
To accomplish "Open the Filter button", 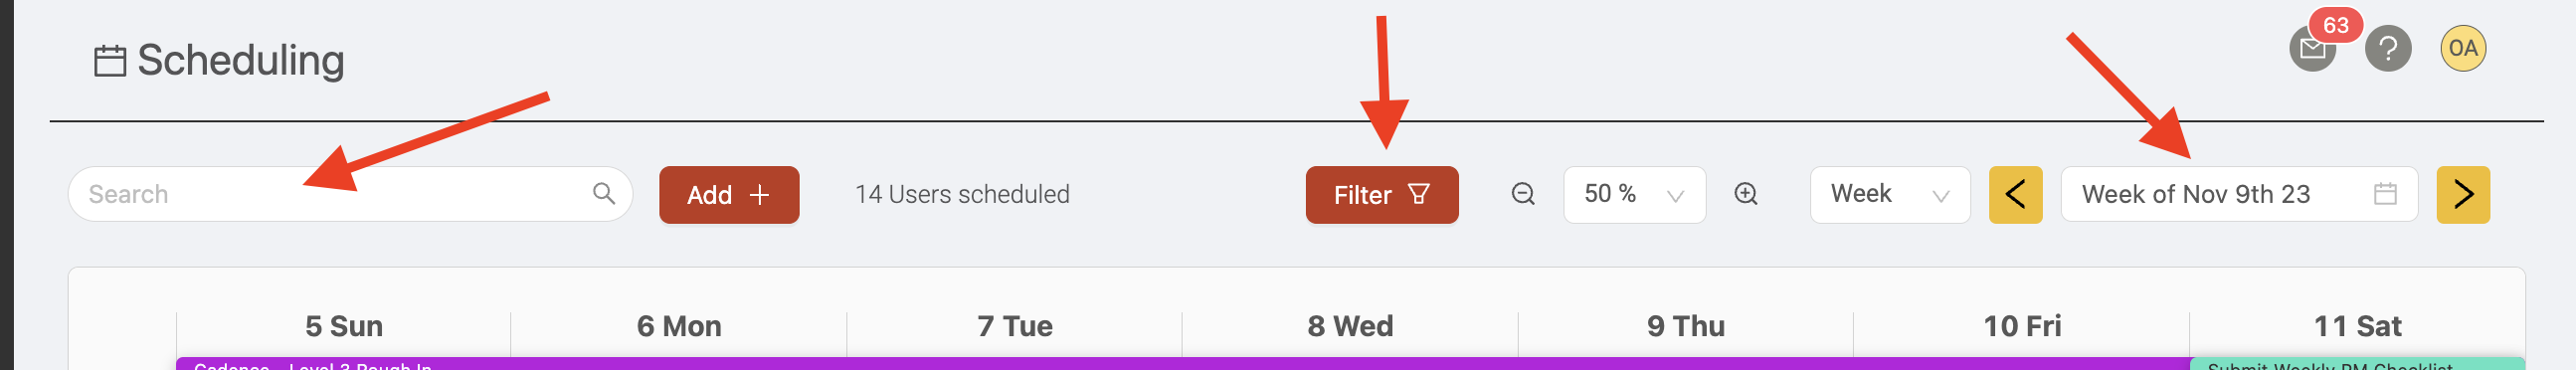I will (x=1382, y=194).
